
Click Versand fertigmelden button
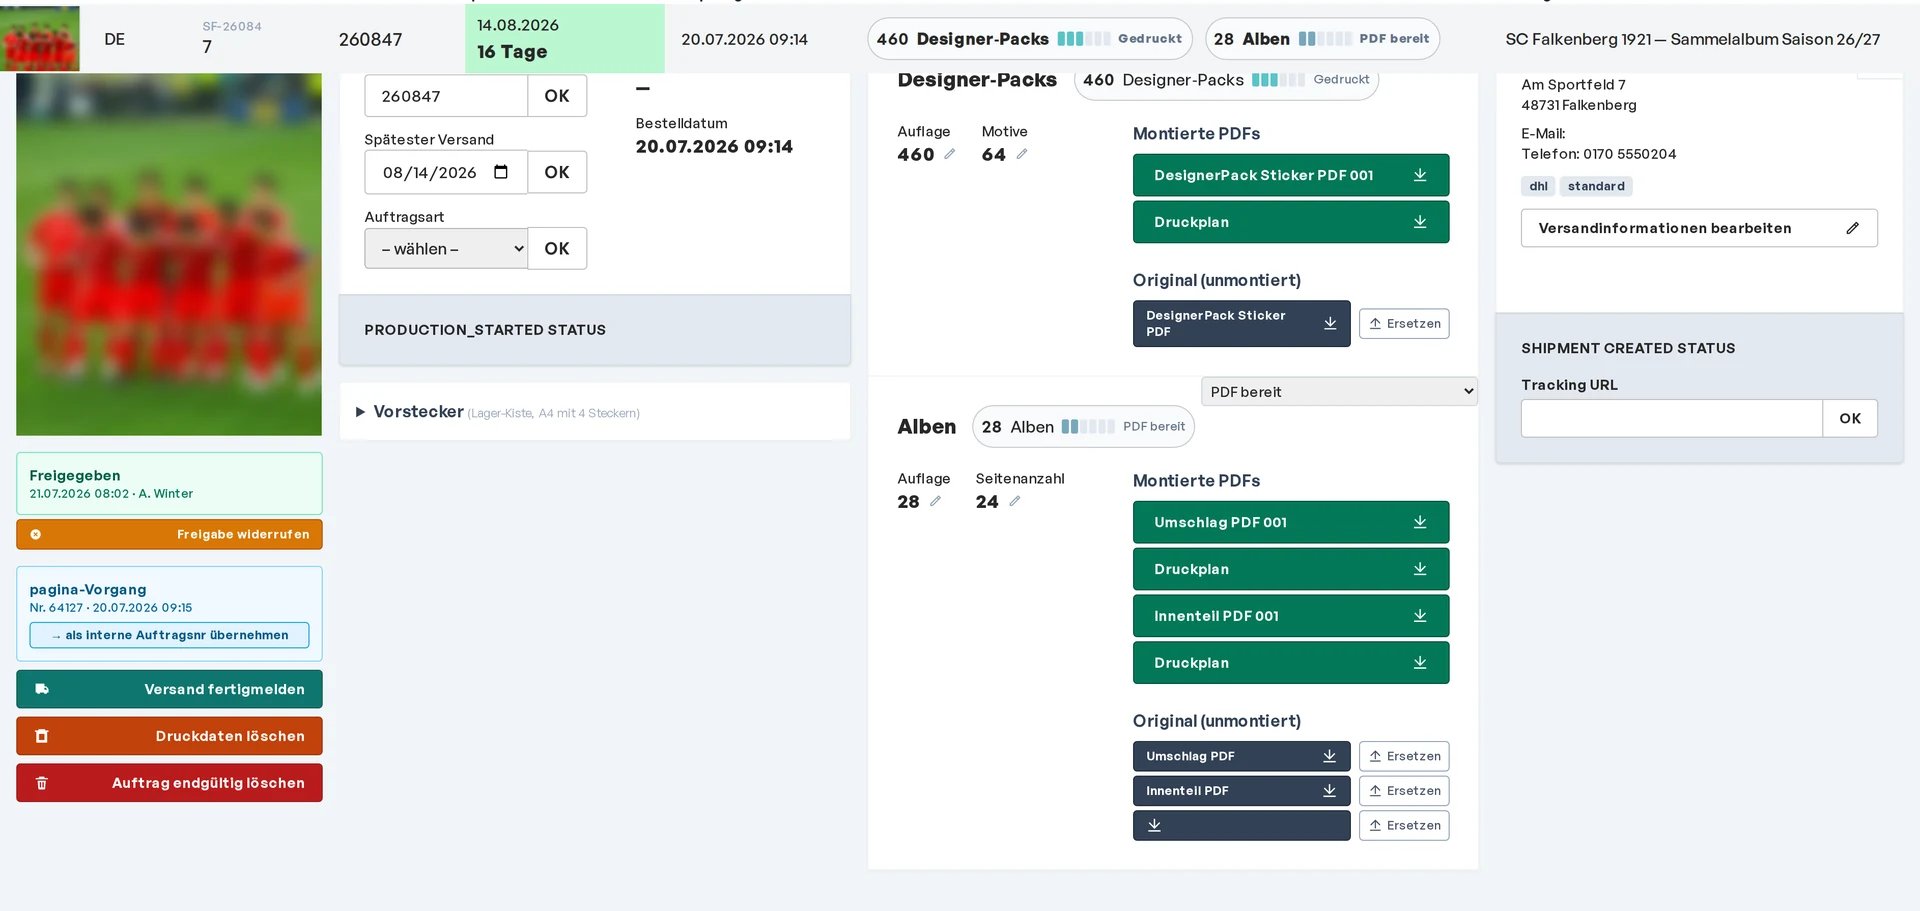coord(169,689)
